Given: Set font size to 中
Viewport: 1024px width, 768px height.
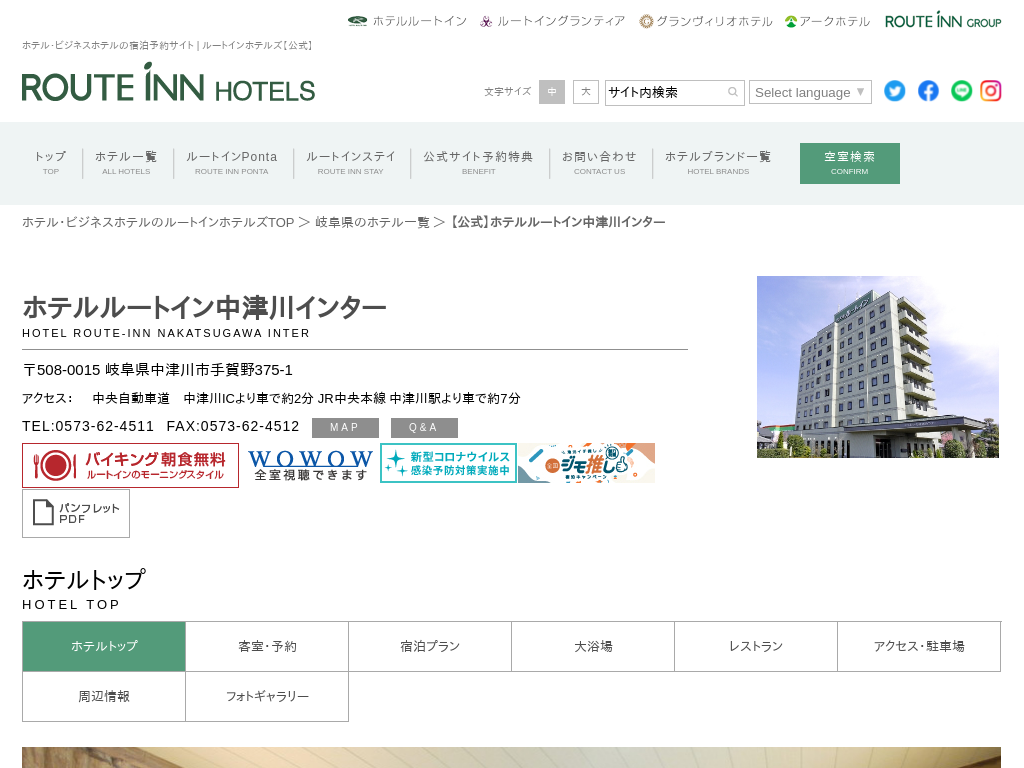Looking at the screenshot, I should click(x=552, y=92).
